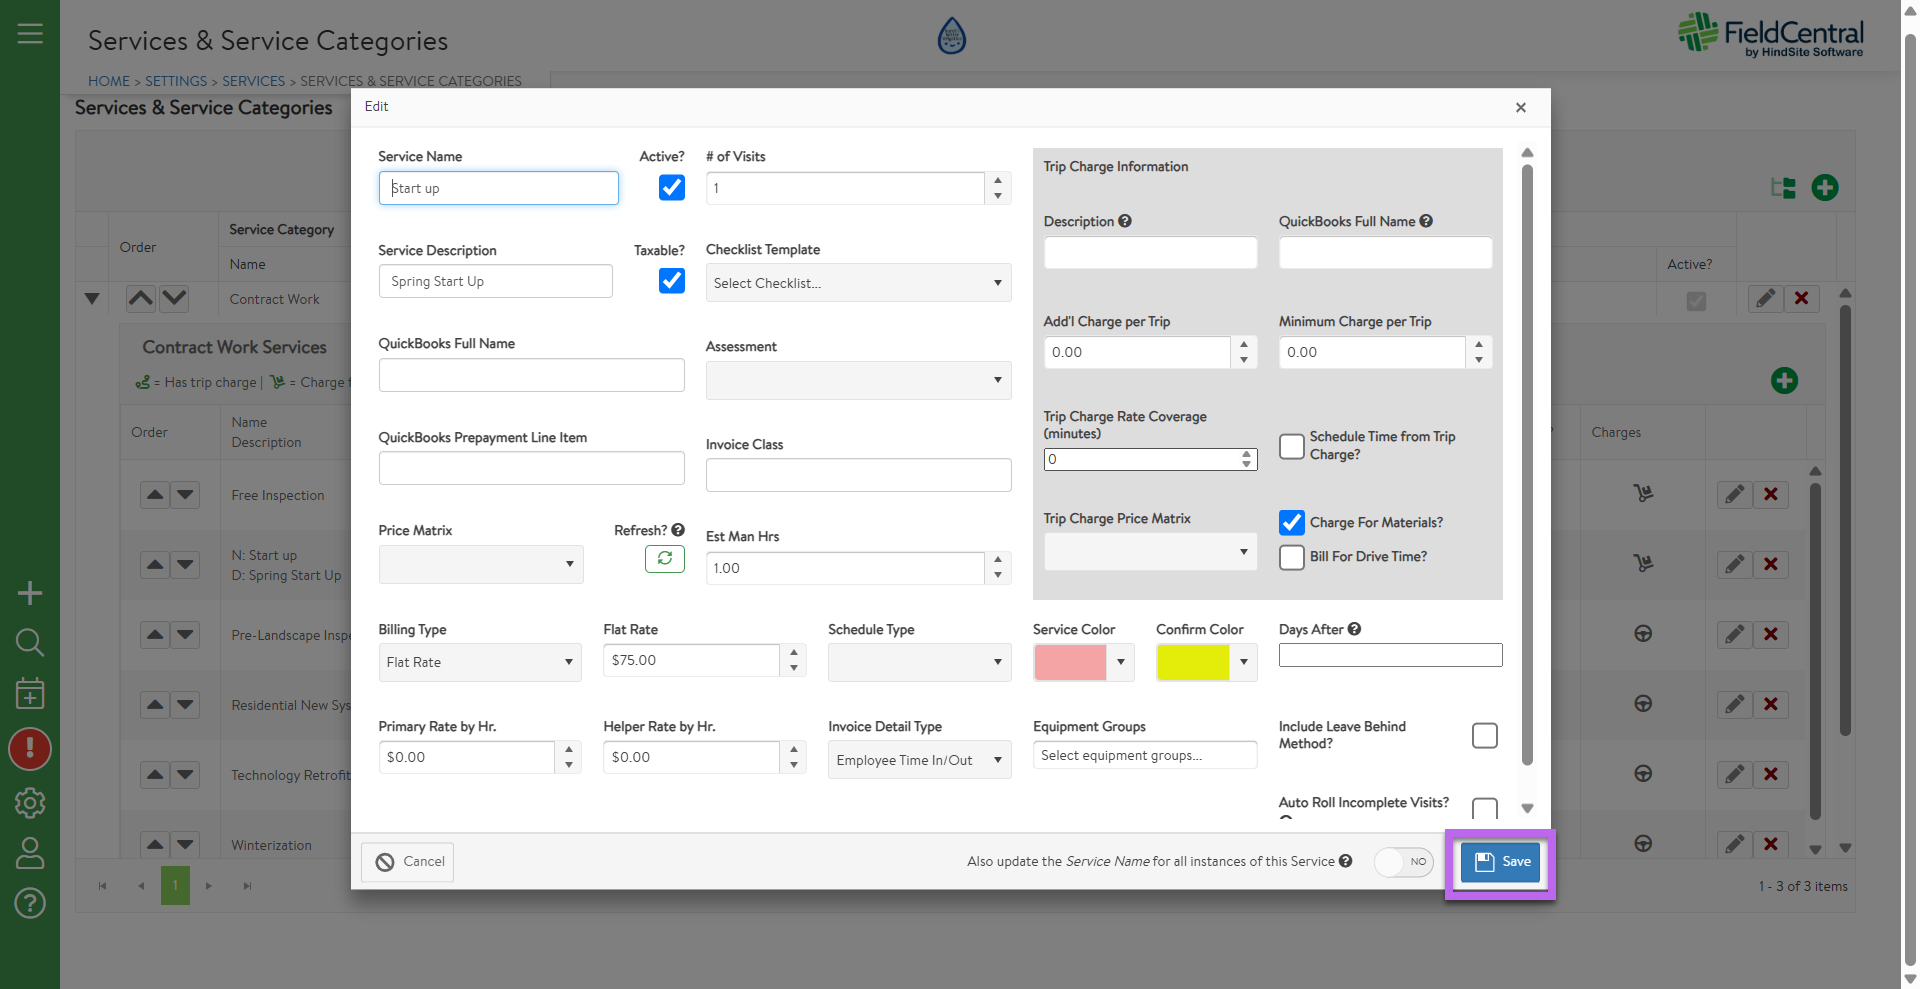Click the Refresh price matrix icon button
The image size is (1920, 989).
(x=664, y=559)
